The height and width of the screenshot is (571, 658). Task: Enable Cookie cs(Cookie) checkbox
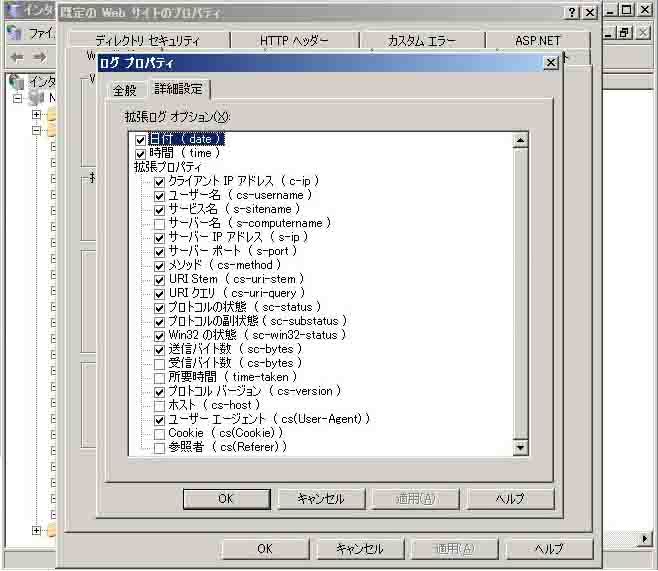tap(159, 434)
